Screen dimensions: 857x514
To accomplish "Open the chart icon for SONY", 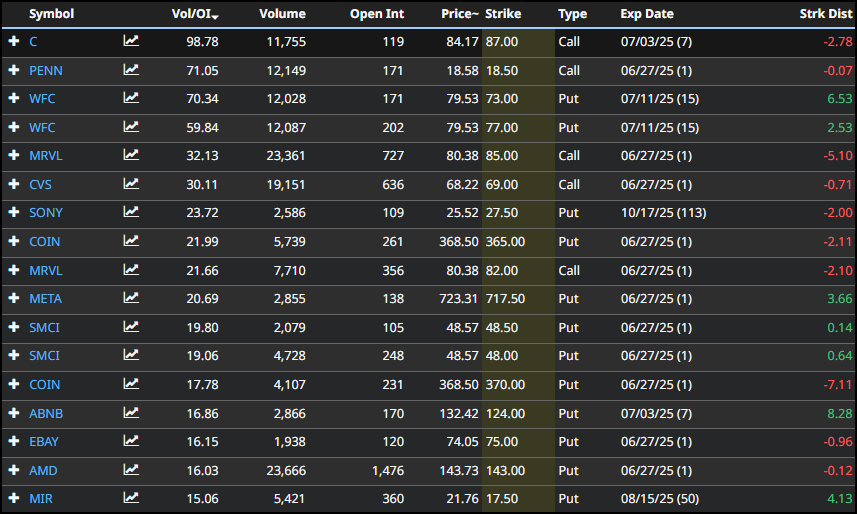I will click(131, 212).
